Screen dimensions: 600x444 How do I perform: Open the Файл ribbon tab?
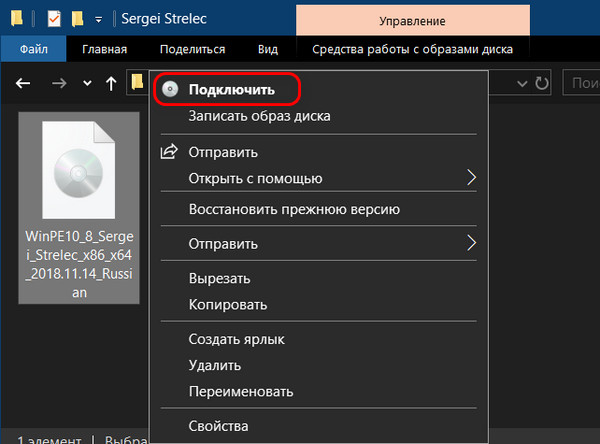click(x=34, y=49)
